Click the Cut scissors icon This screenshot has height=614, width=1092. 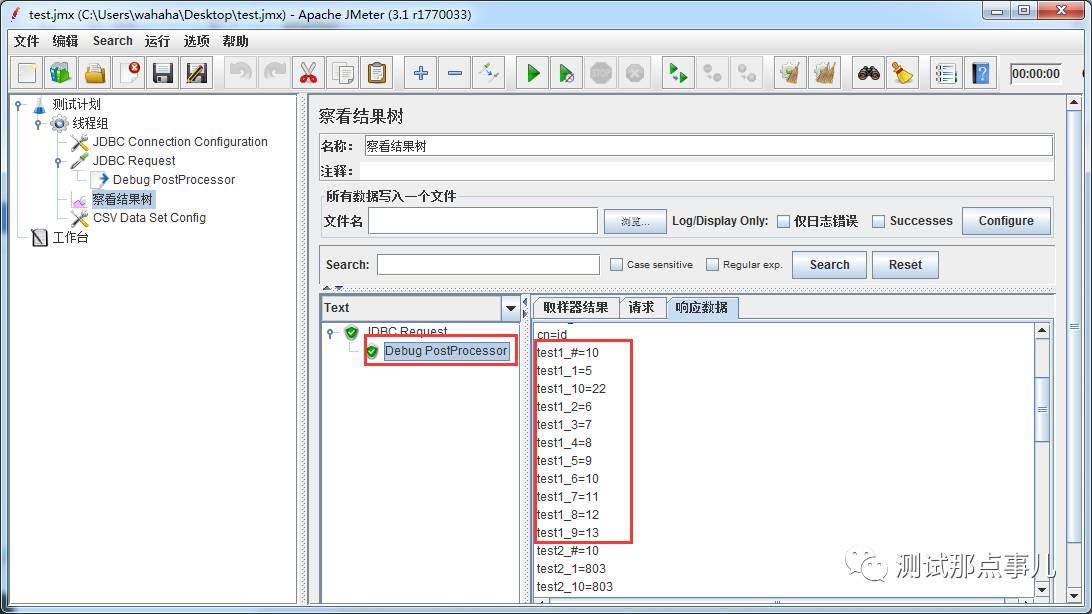click(309, 73)
